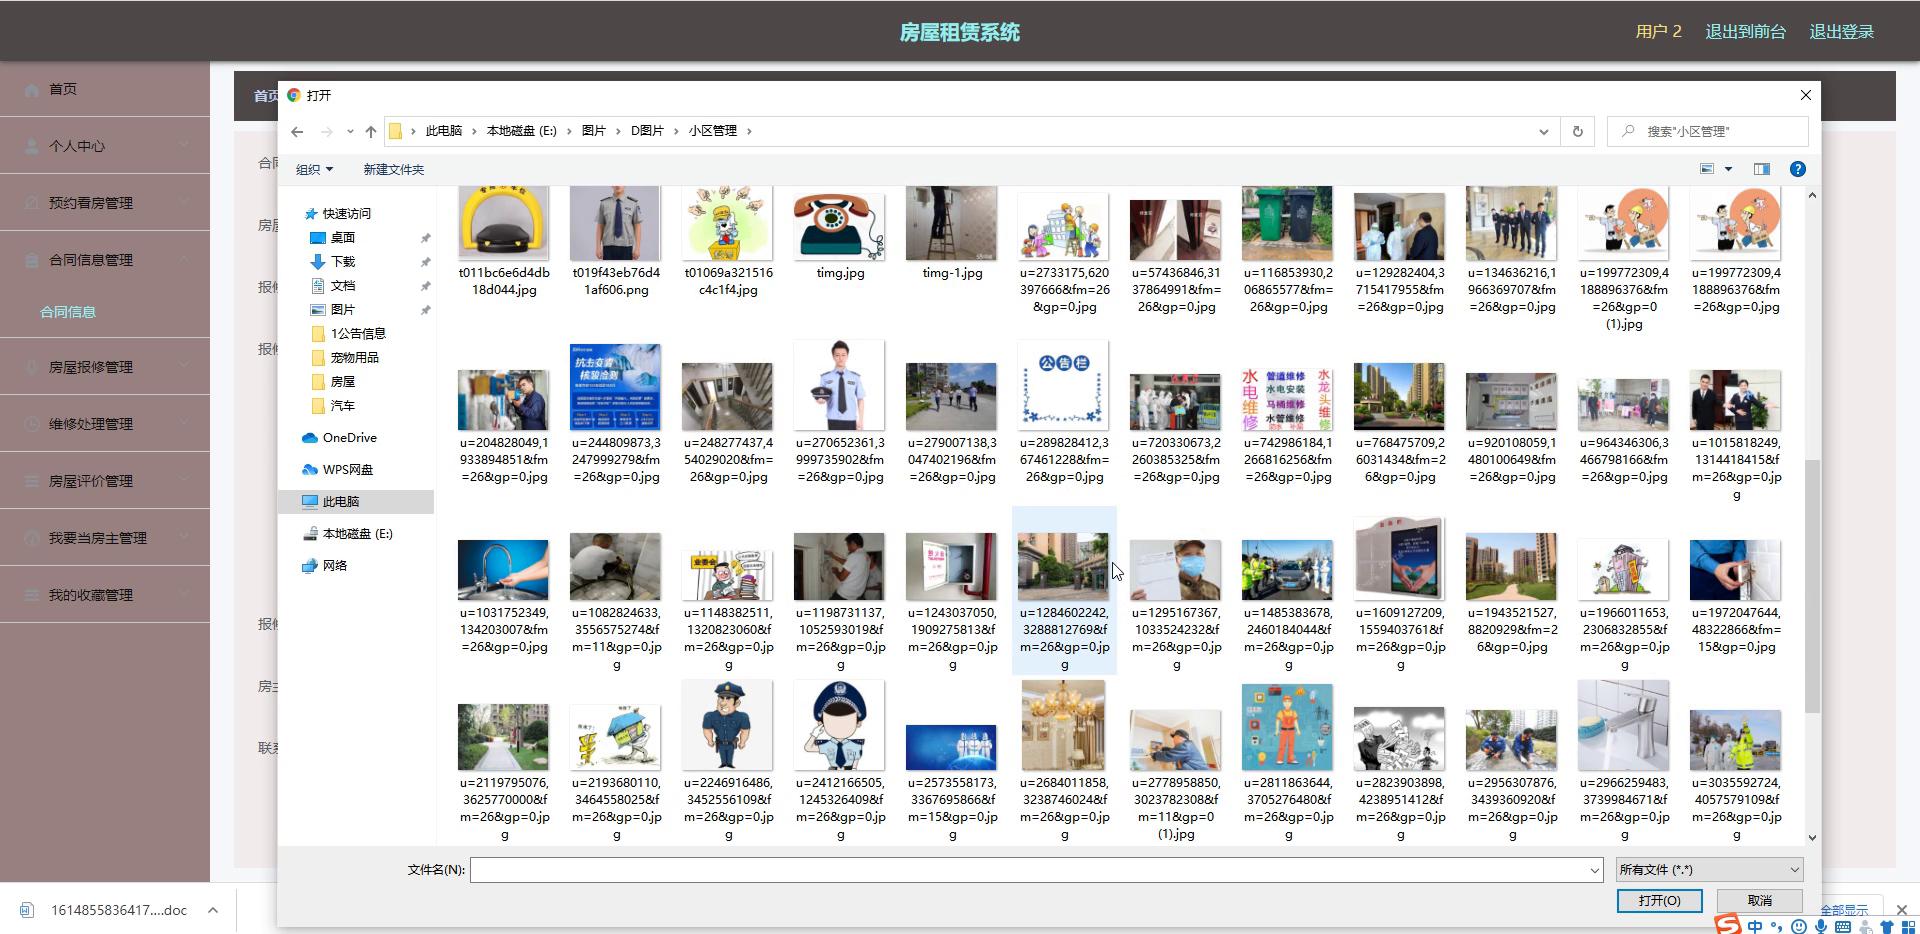The height and width of the screenshot is (934, 1920).
Task: Click 退出登录 in the page header
Action: (x=1841, y=32)
